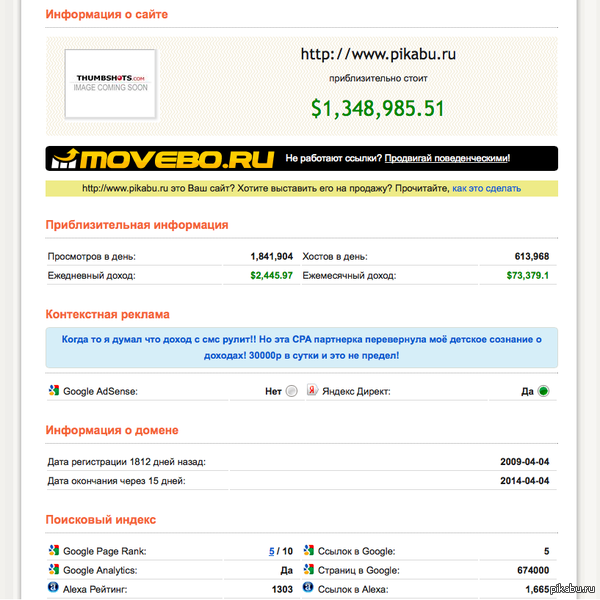Open the blue CPA партнерка ad text

[x=301, y=347]
